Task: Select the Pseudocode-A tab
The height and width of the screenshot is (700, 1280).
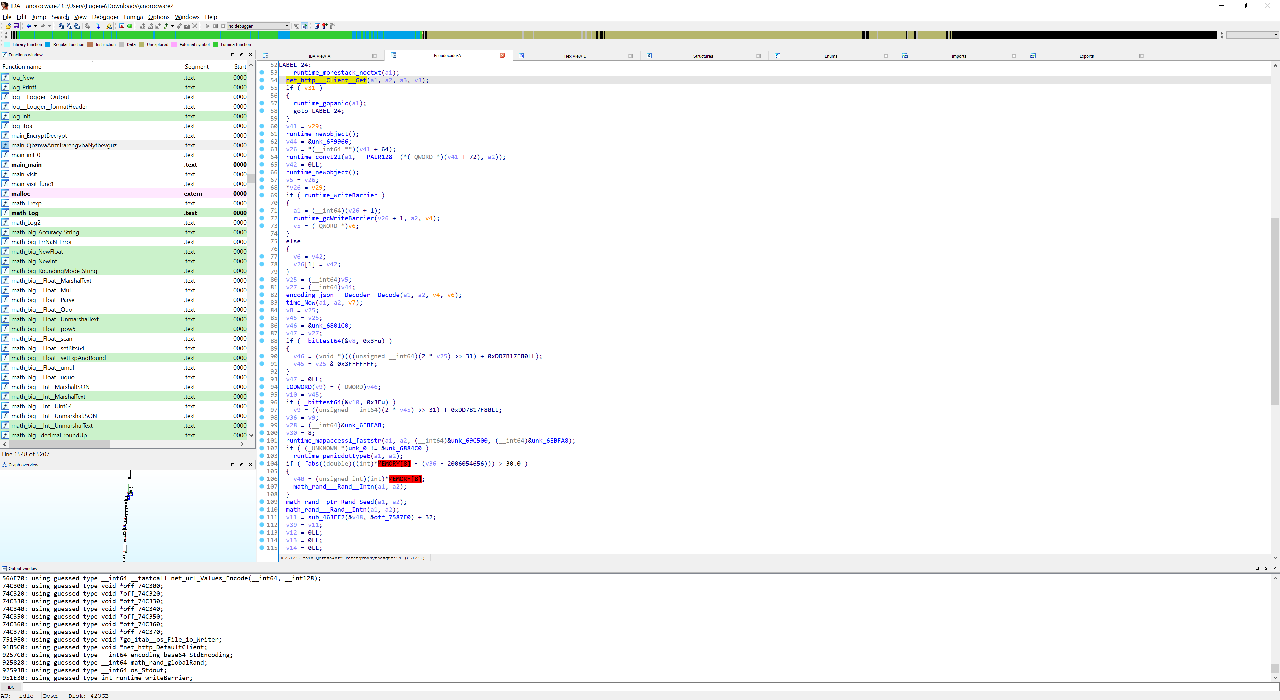Action: tap(450, 55)
